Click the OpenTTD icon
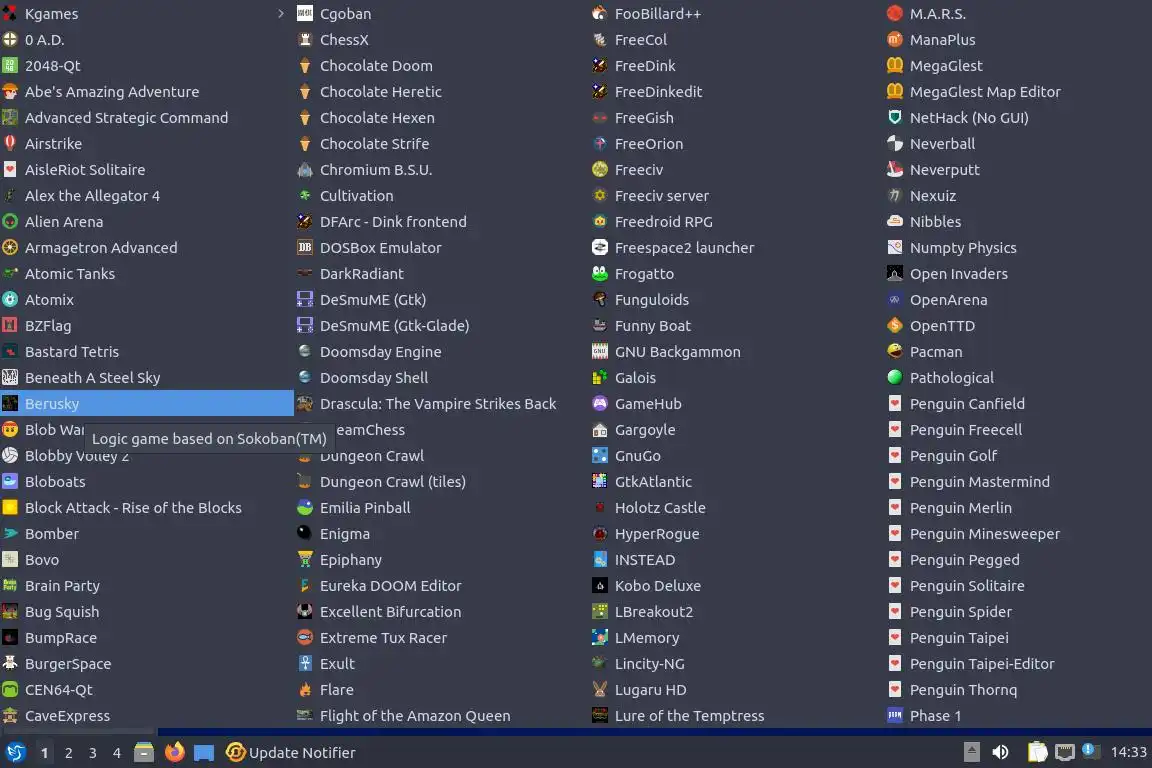This screenshot has height=768, width=1152. click(895, 326)
